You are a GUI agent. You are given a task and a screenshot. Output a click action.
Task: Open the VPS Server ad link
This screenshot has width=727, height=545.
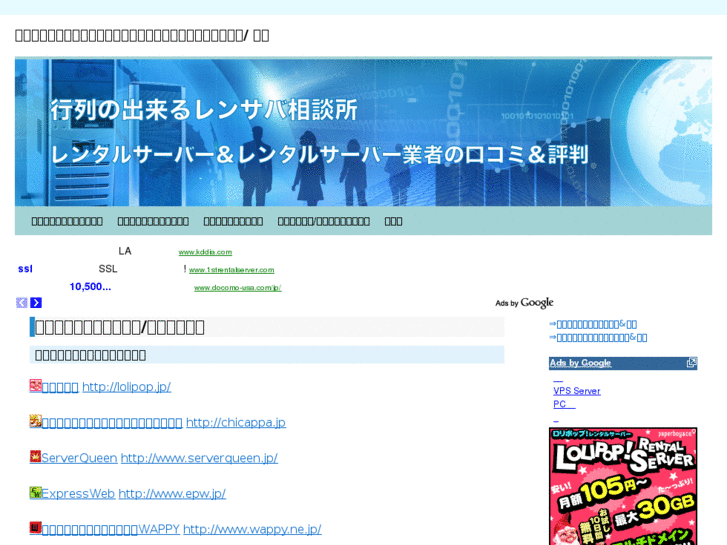pyautogui.click(x=576, y=391)
